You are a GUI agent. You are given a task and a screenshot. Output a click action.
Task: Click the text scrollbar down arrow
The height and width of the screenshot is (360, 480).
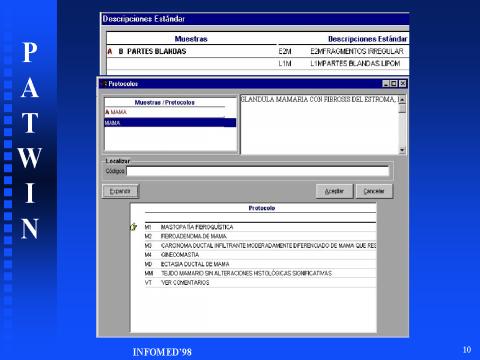[x=402, y=150]
